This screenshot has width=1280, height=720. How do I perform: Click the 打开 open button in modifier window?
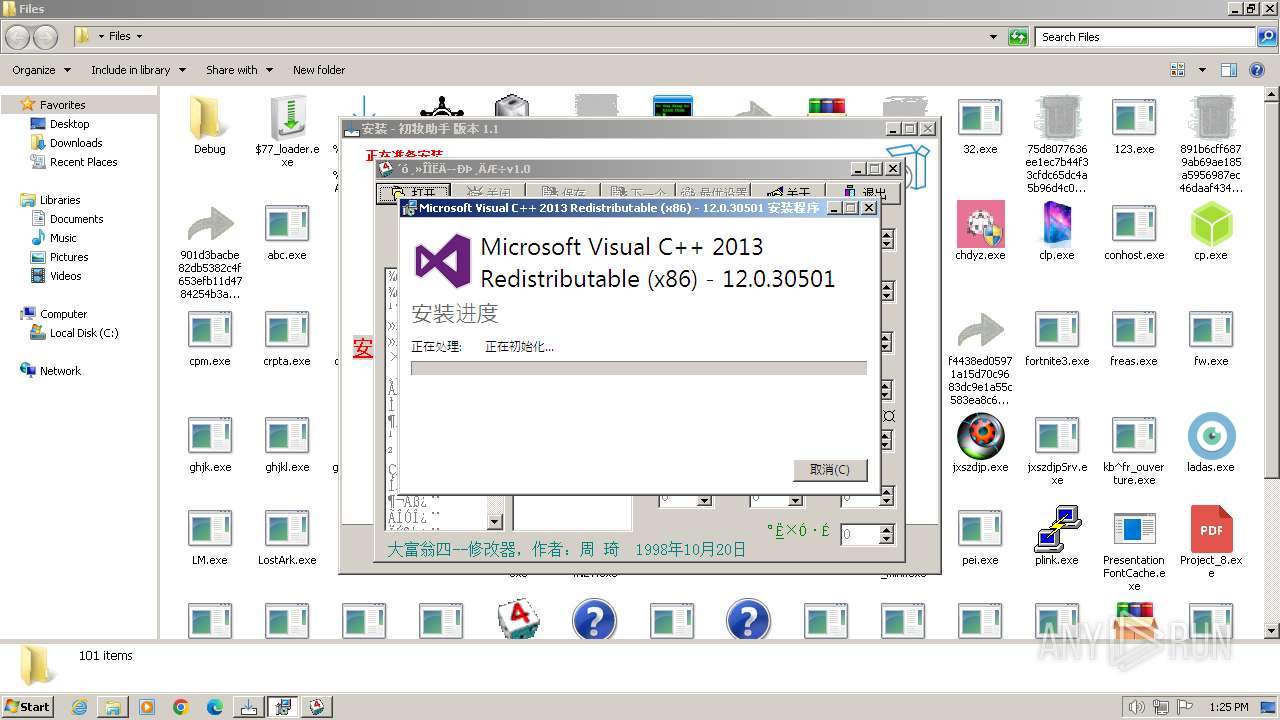point(415,193)
